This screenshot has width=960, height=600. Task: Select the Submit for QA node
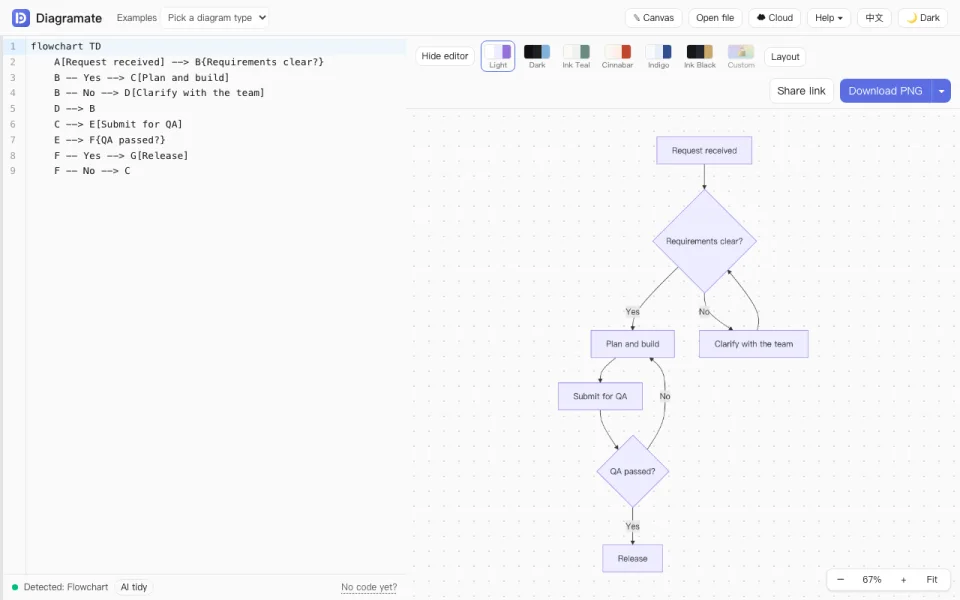tap(600, 396)
